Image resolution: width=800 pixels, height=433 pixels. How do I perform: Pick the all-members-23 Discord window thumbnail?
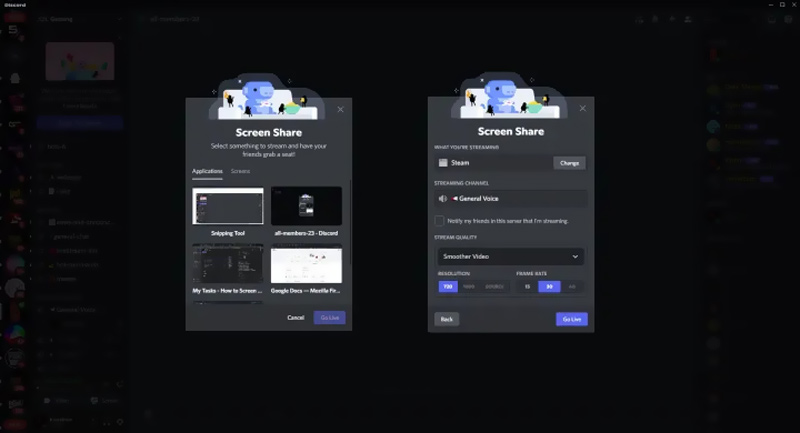[x=306, y=206]
